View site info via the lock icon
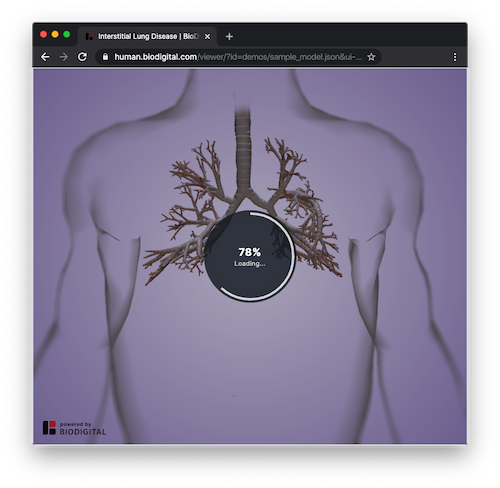500x488 pixels. pos(105,57)
